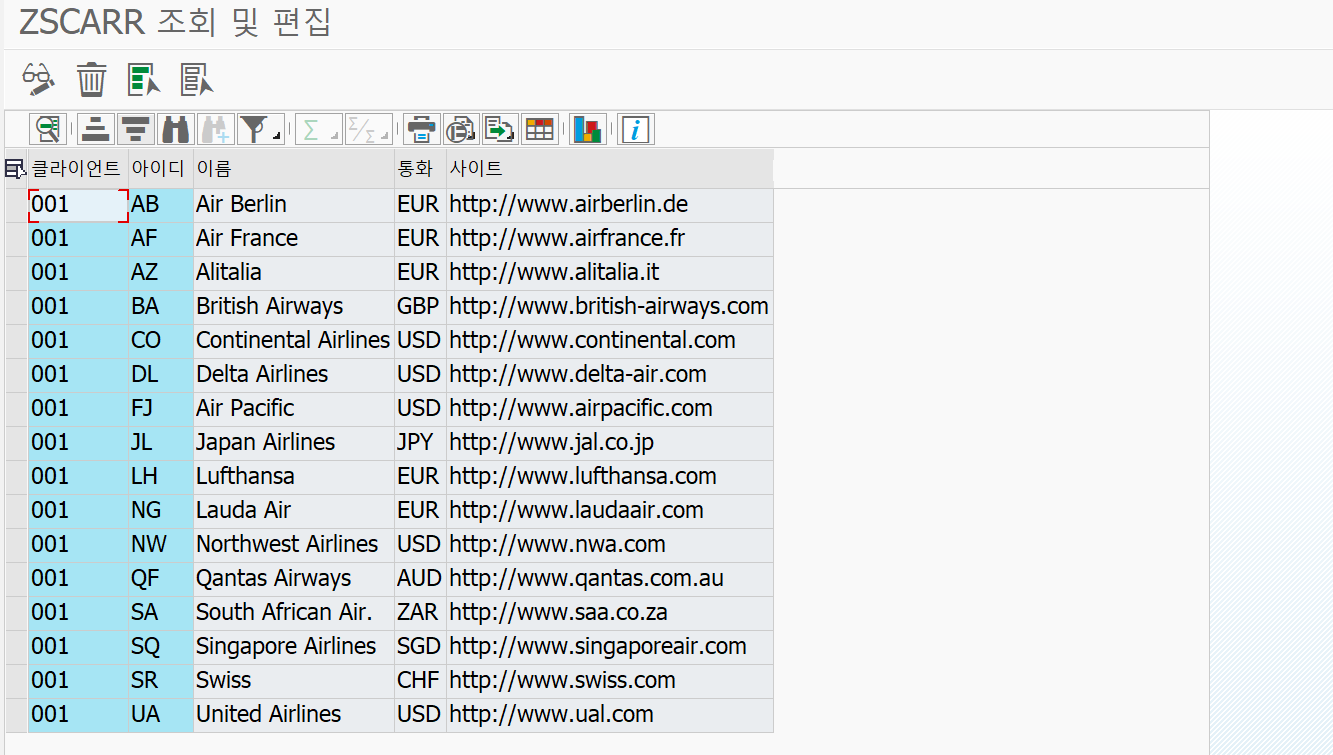Click the Air Pacific name cell

click(x=294, y=409)
